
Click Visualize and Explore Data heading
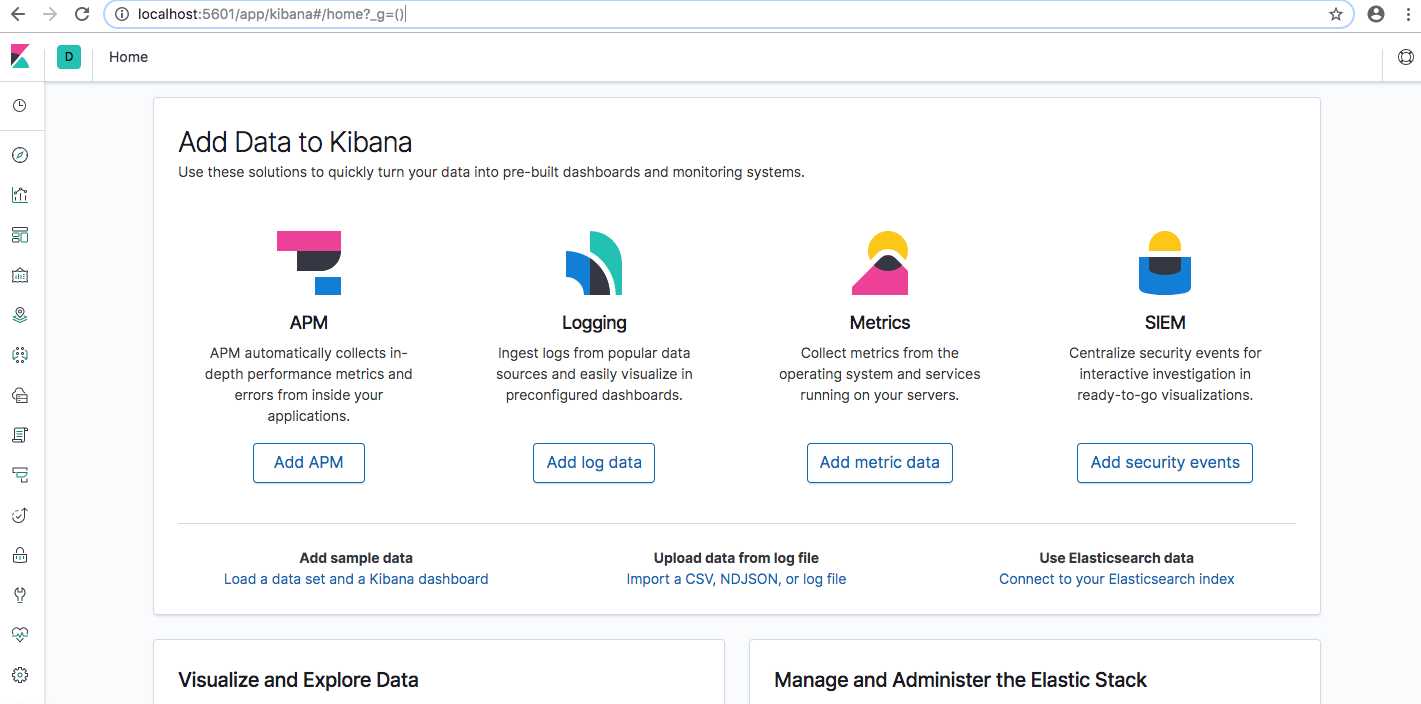click(x=298, y=680)
